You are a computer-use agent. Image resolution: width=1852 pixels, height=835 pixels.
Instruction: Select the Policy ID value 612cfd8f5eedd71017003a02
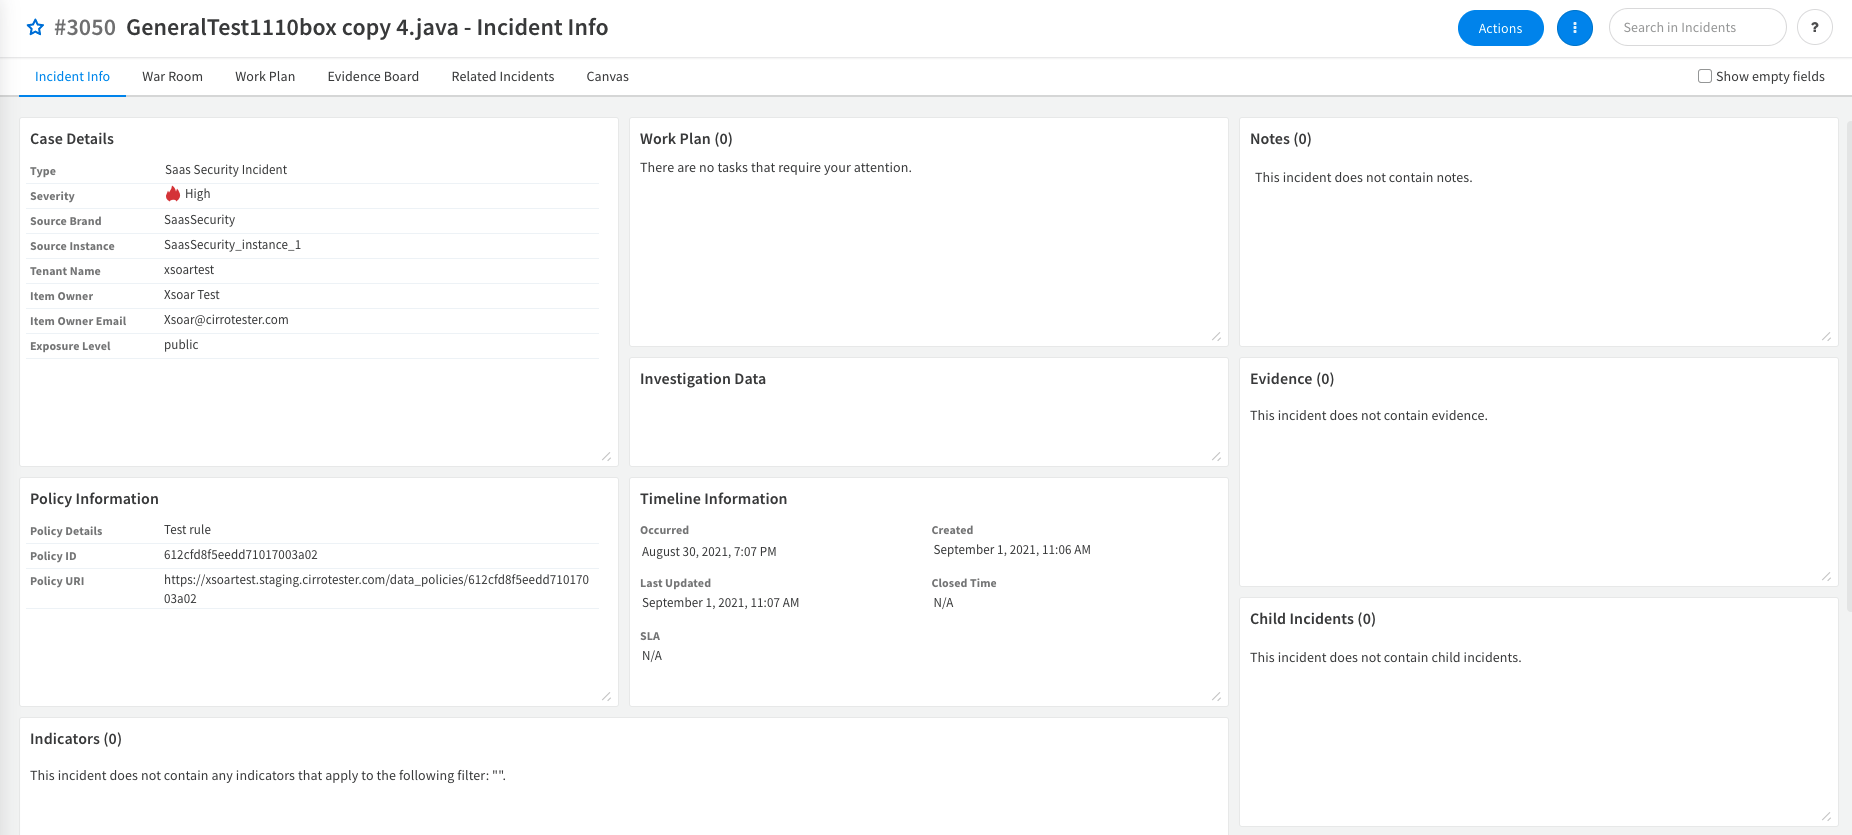(241, 555)
